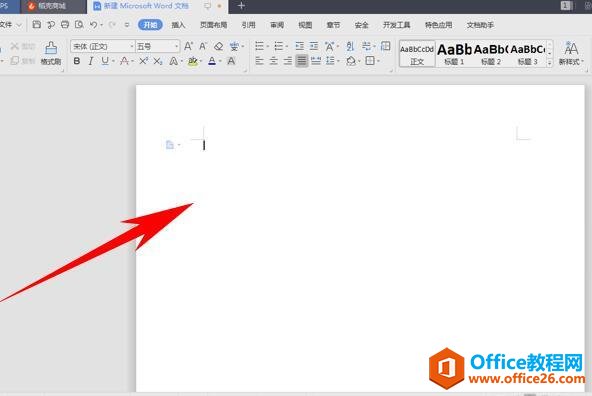The height and width of the screenshot is (396, 592).
Task: Open the 页面布局 ribbon tab
Action: pyautogui.click(x=213, y=25)
